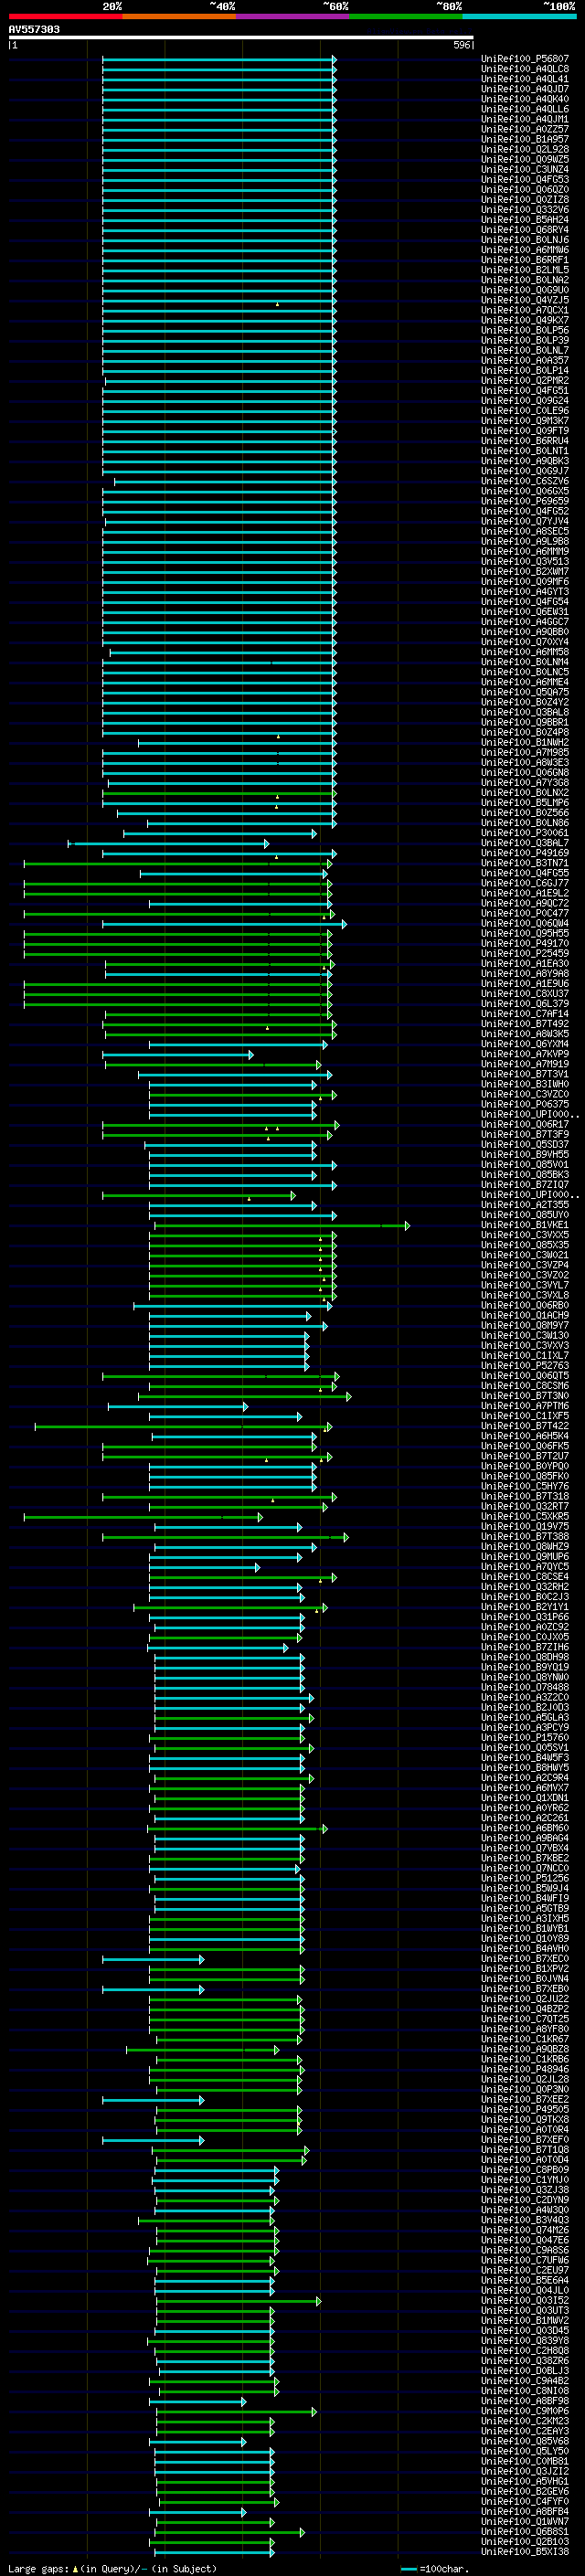This screenshot has width=585, height=2576.
Task: Click hit label UniRef100_P49169
Action: click(525, 854)
